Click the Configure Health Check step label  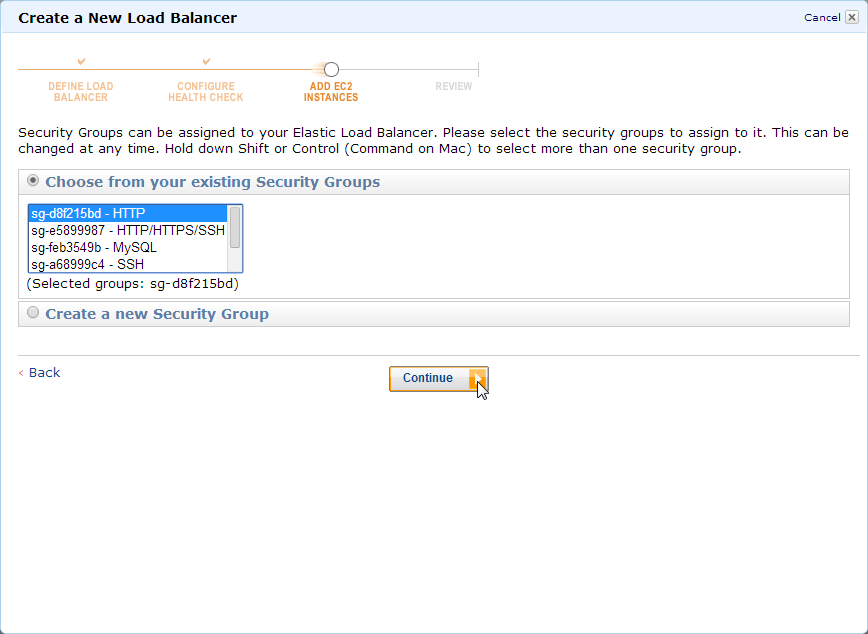pos(205,92)
